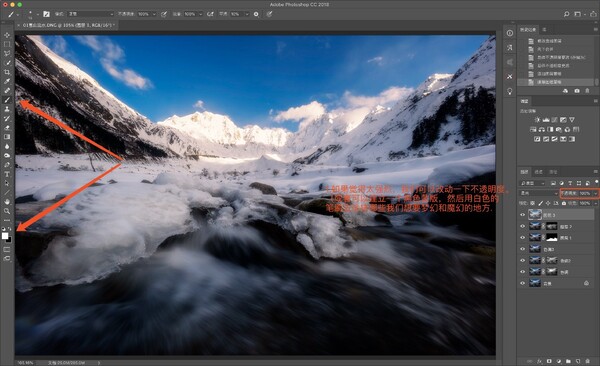Image resolution: width=600 pixels, height=366 pixels.
Task: Select the Horizontal Type tool
Action: 7,174
